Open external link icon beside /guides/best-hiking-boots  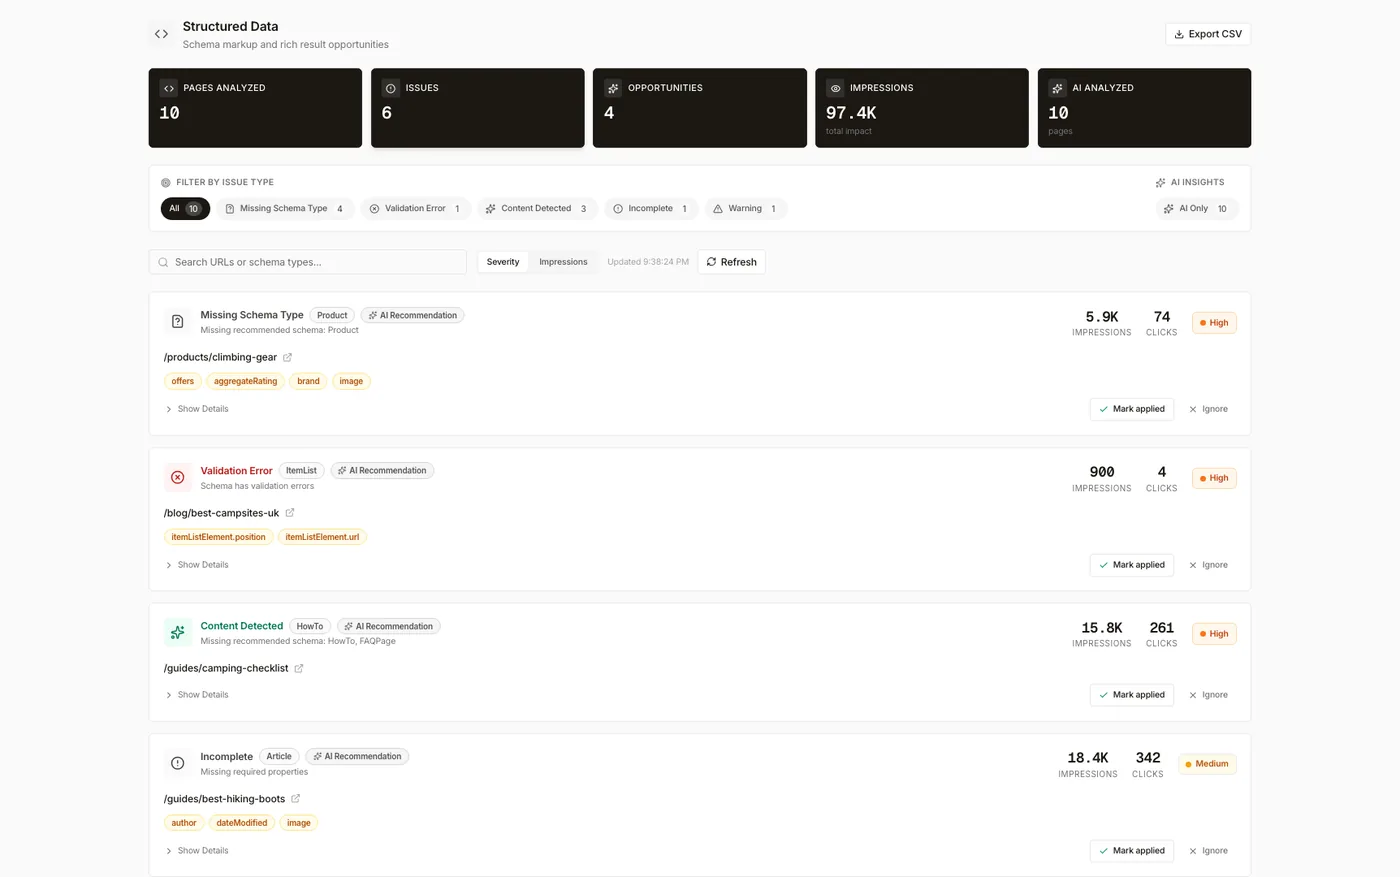tap(296, 799)
